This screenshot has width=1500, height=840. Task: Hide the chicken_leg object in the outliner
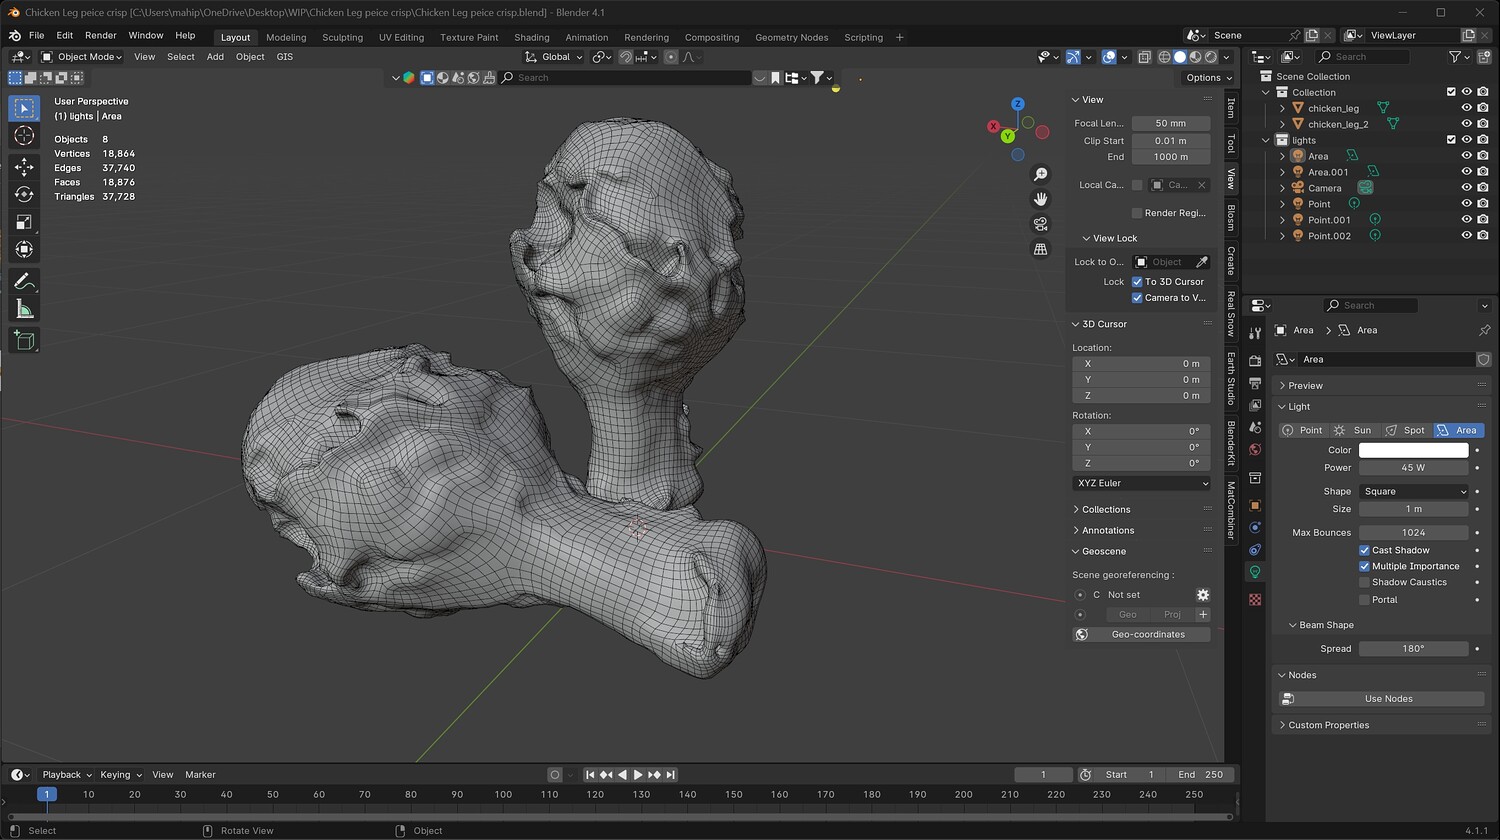tap(1466, 108)
